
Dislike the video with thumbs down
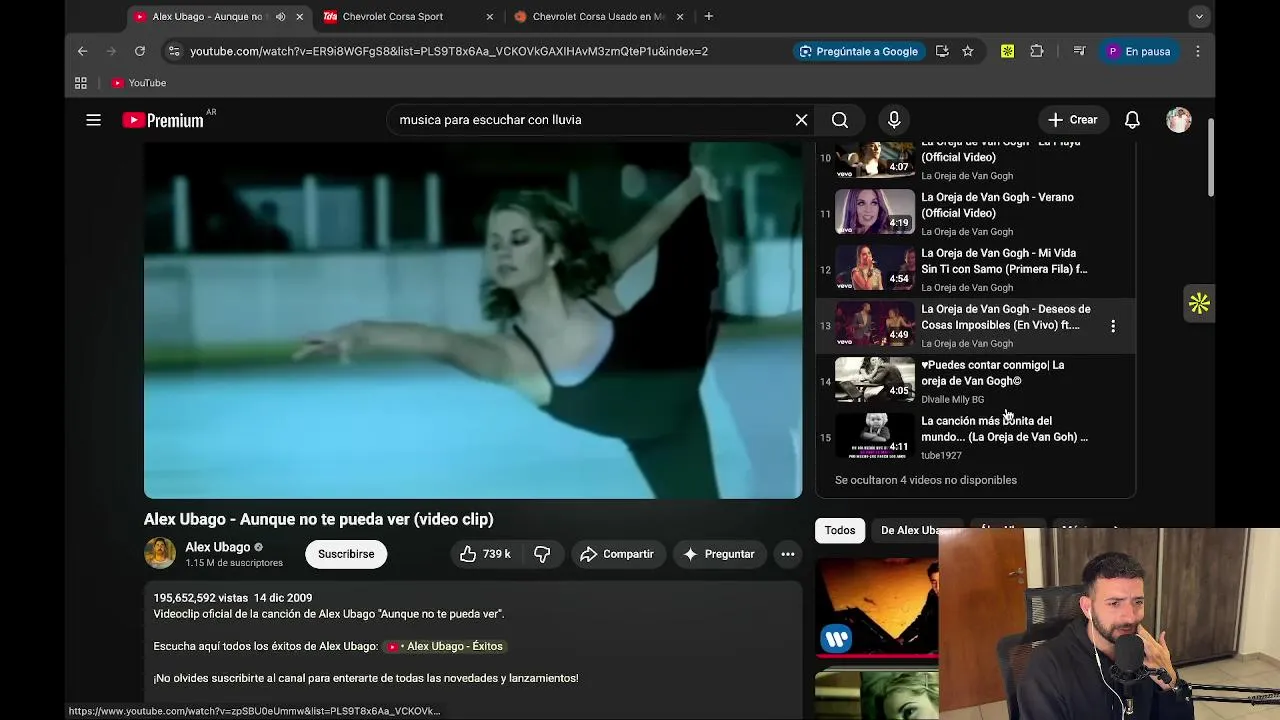click(x=542, y=554)
